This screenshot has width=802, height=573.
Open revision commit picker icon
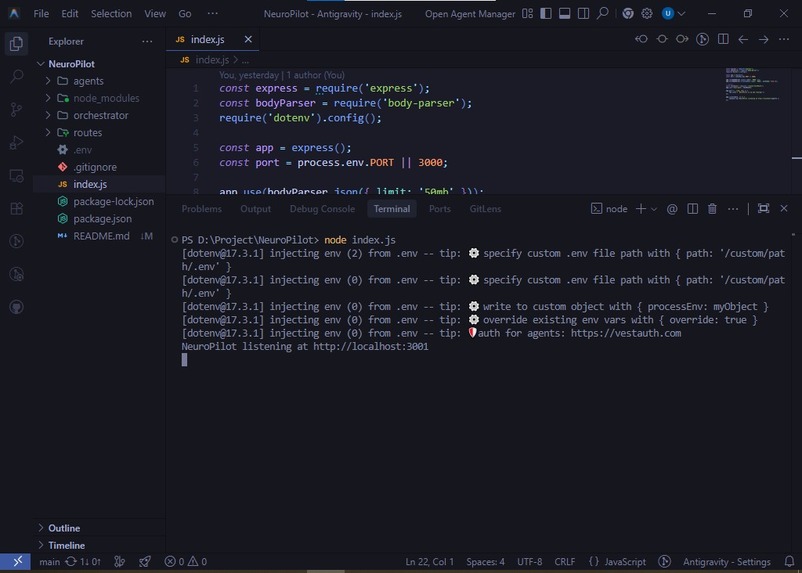coord(662,39)
